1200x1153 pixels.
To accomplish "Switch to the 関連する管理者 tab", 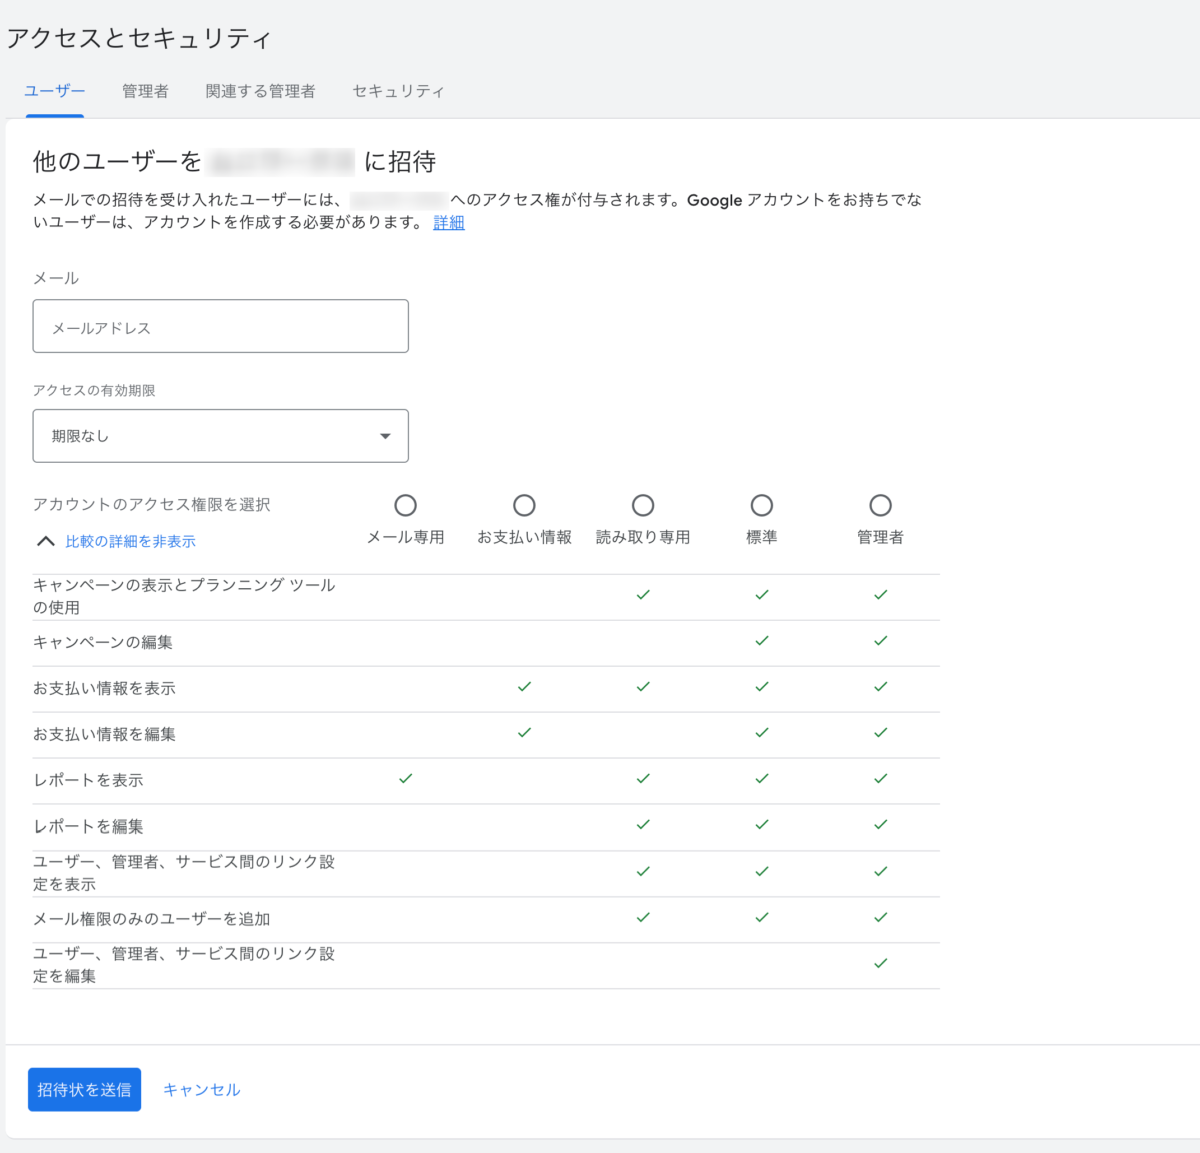I will [x=260, y=91].
